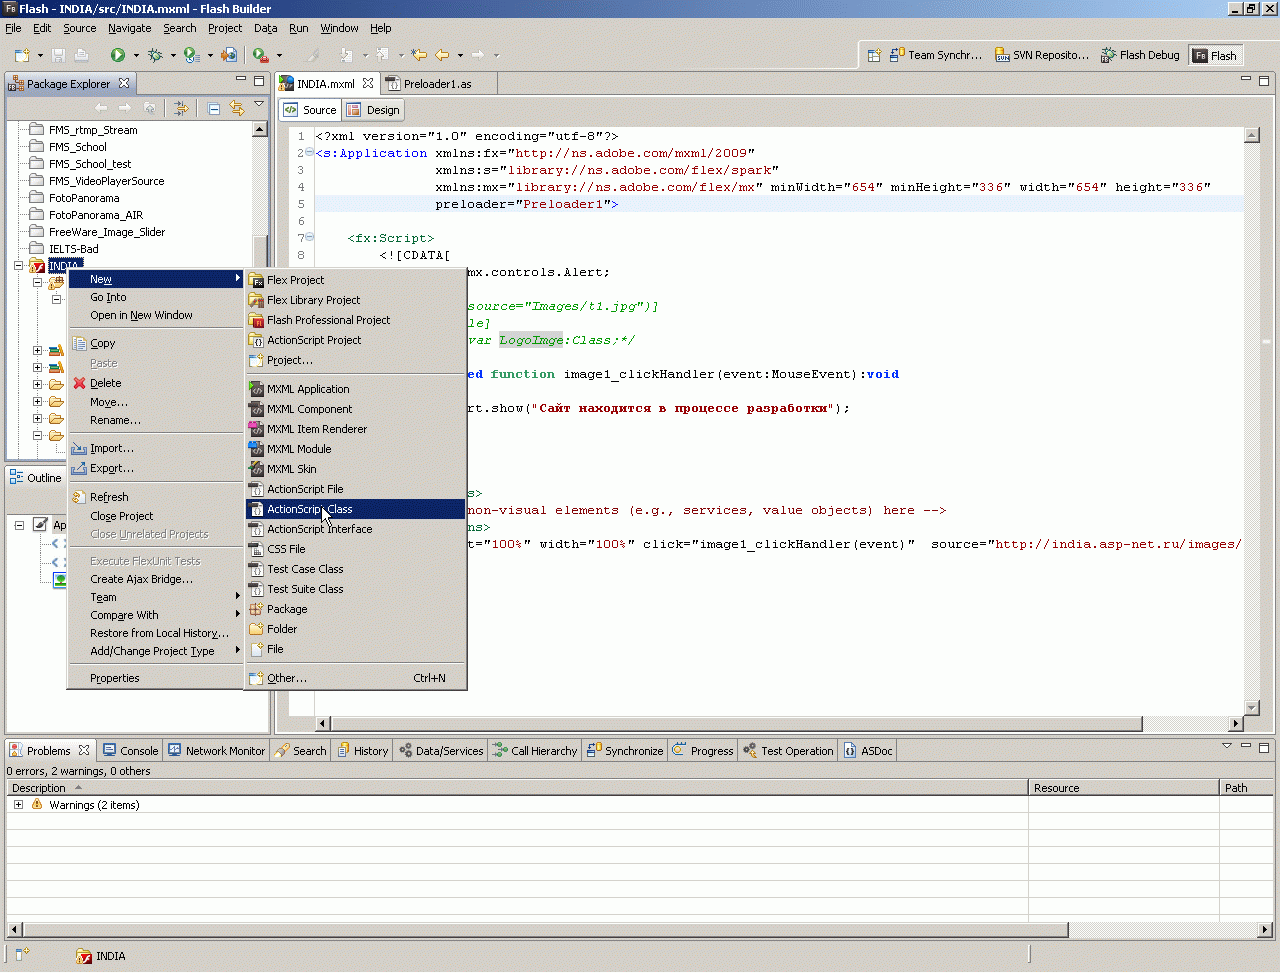1280x973 pixels.
Task: Click Collapse All in Package Explorer
Action: tap(214, 108)
